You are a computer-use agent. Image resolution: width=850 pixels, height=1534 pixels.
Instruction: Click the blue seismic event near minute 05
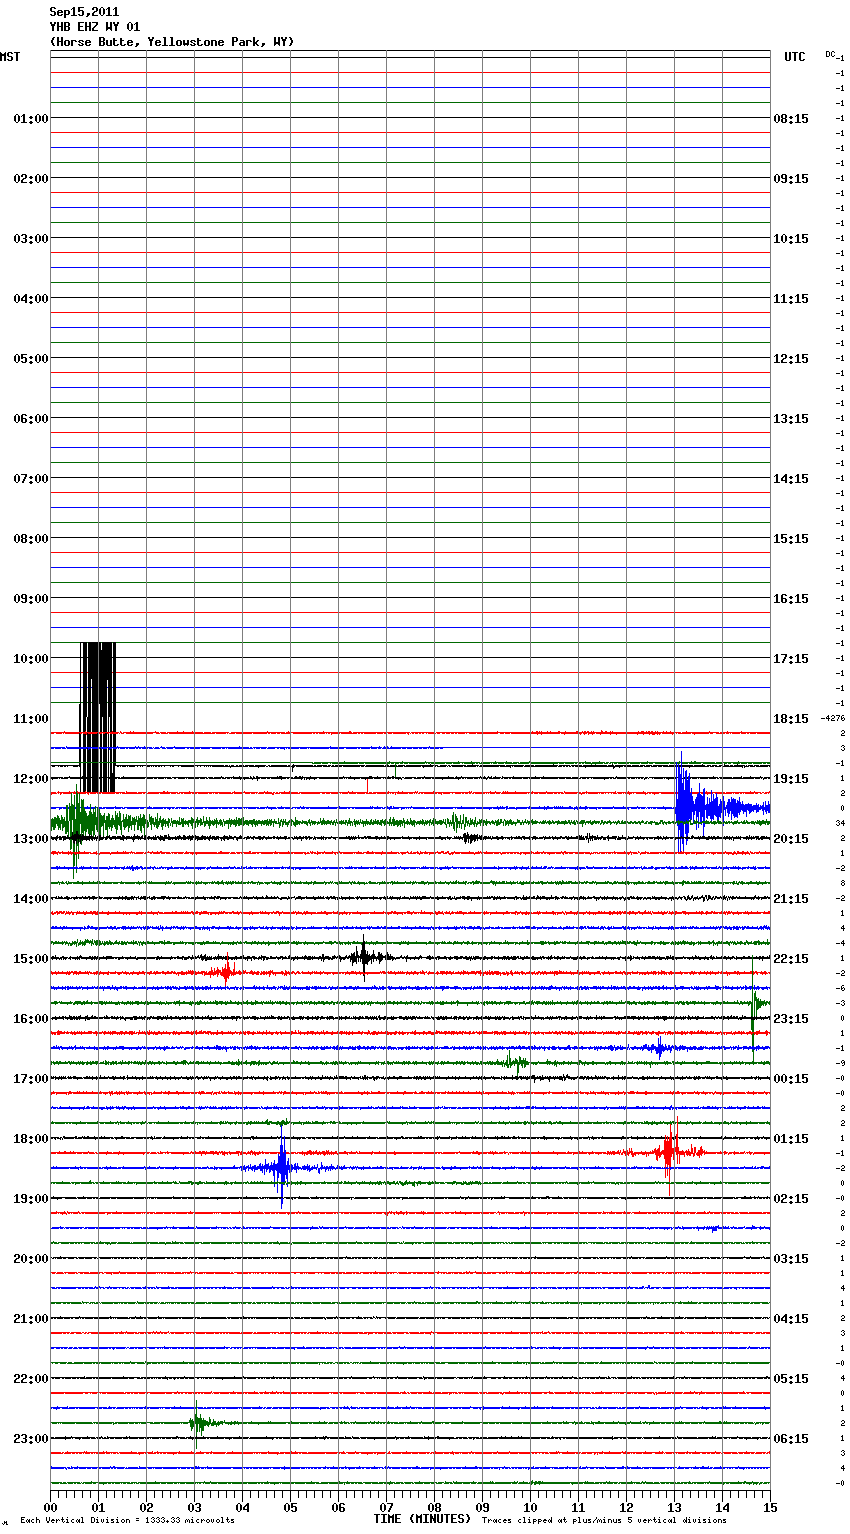coord(283,1167)
